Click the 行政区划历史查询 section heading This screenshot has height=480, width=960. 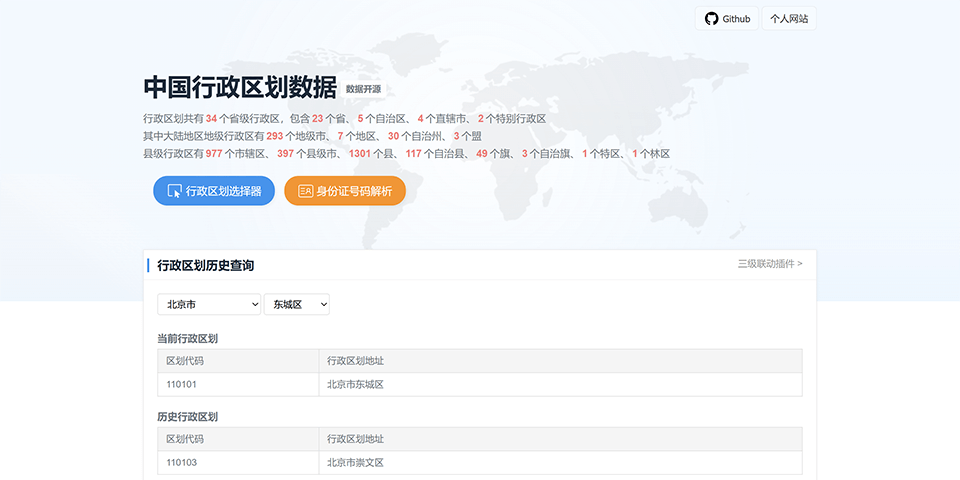[205, 265]
